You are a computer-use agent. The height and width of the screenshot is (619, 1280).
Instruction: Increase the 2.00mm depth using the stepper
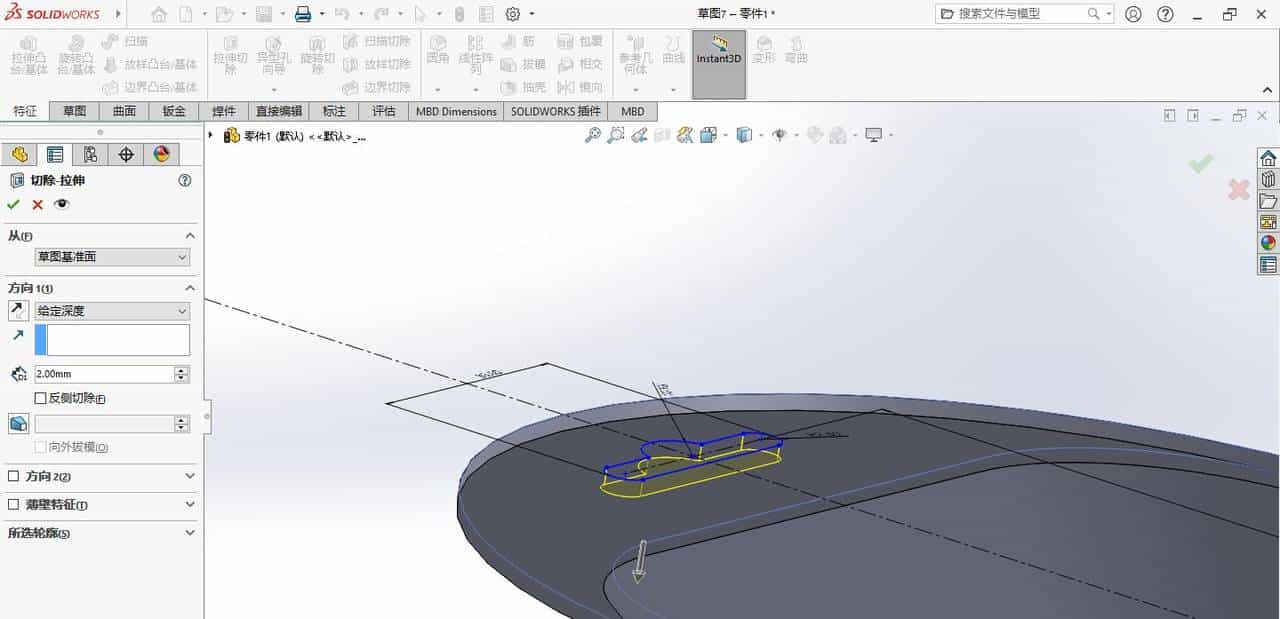[x=181, y=368]
